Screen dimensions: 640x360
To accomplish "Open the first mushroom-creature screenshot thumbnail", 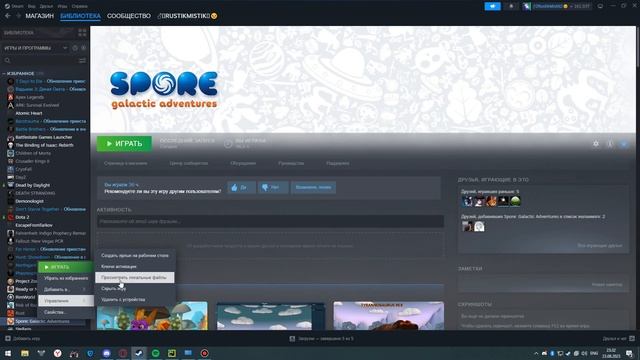I will (x=152, y=316).
